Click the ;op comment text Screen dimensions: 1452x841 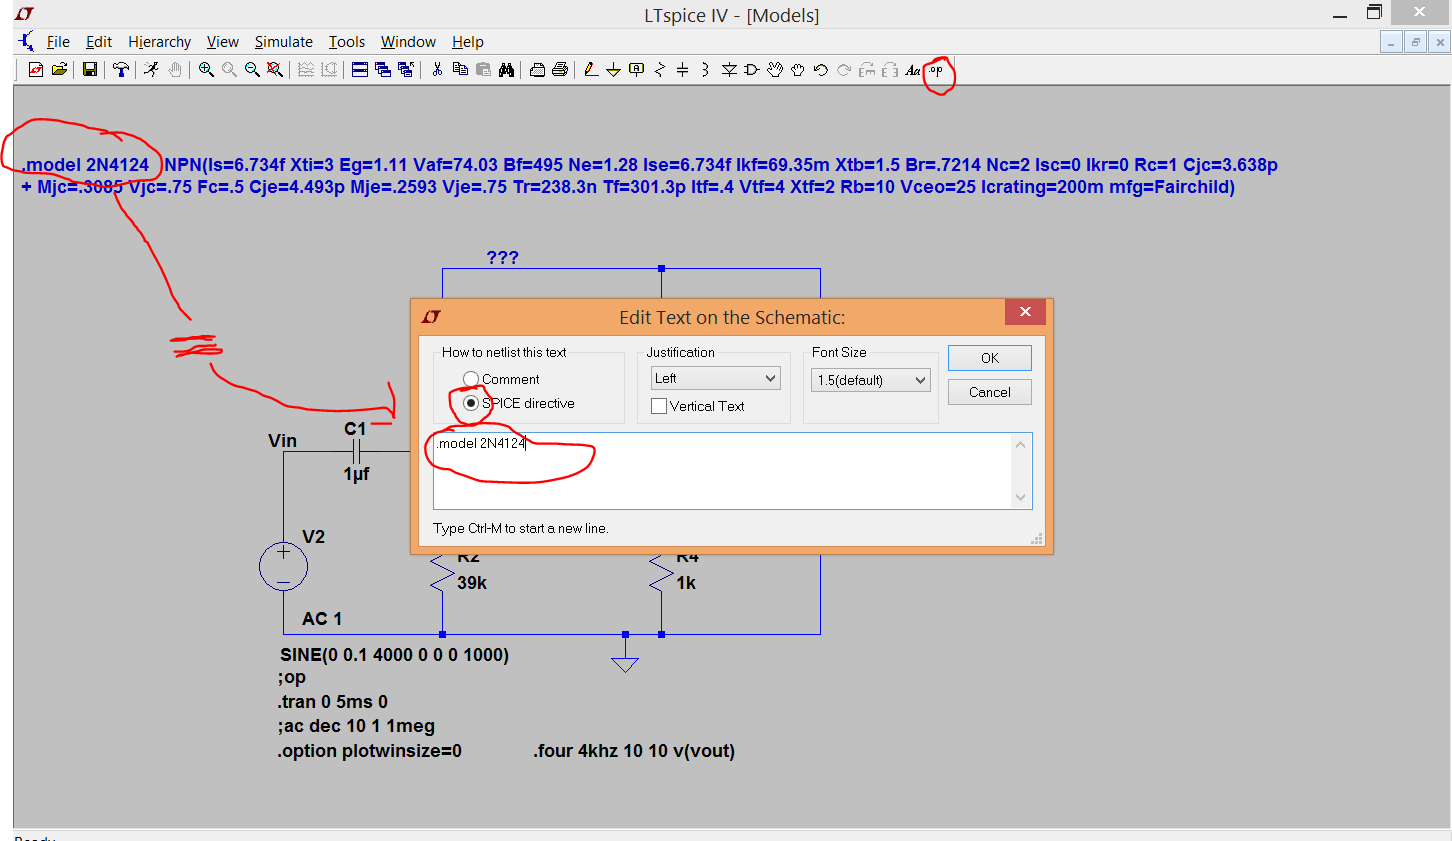point(292,678)
